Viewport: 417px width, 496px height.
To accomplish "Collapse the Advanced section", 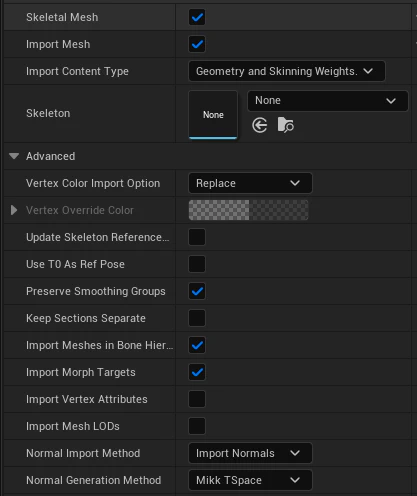I will point(14,156).
